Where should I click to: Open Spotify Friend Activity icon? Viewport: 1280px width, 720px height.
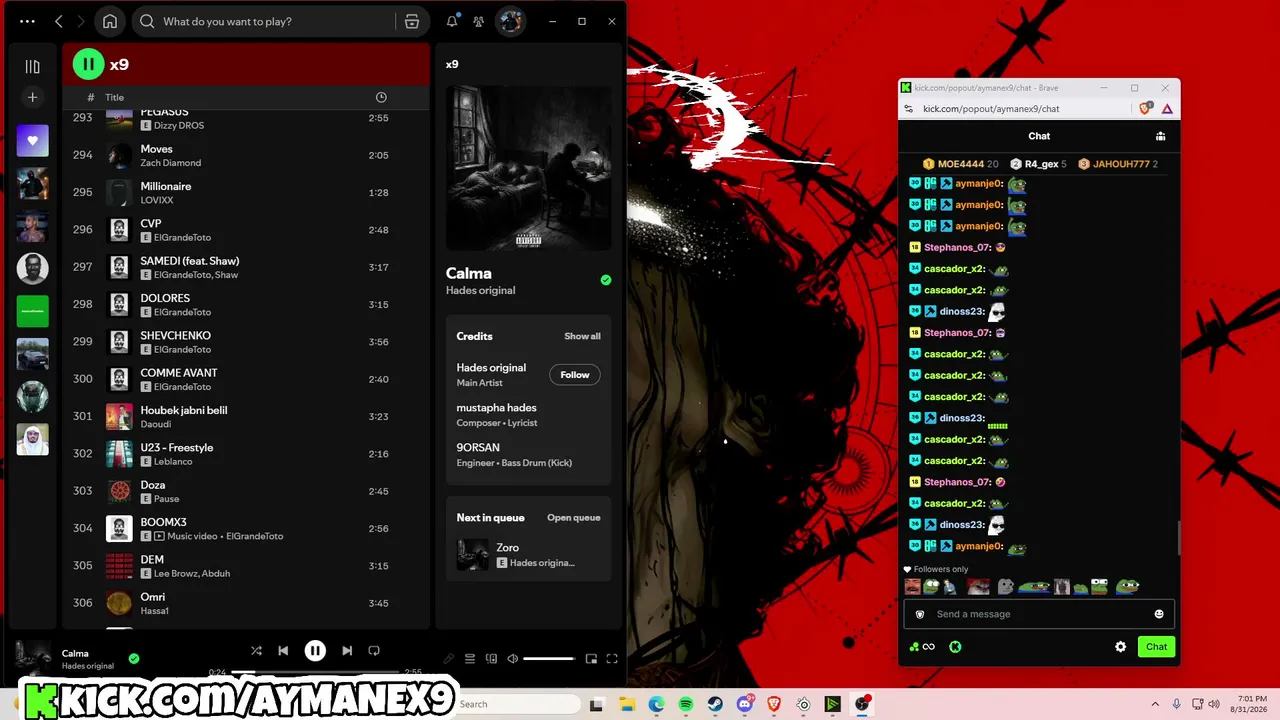click(479, 21)
